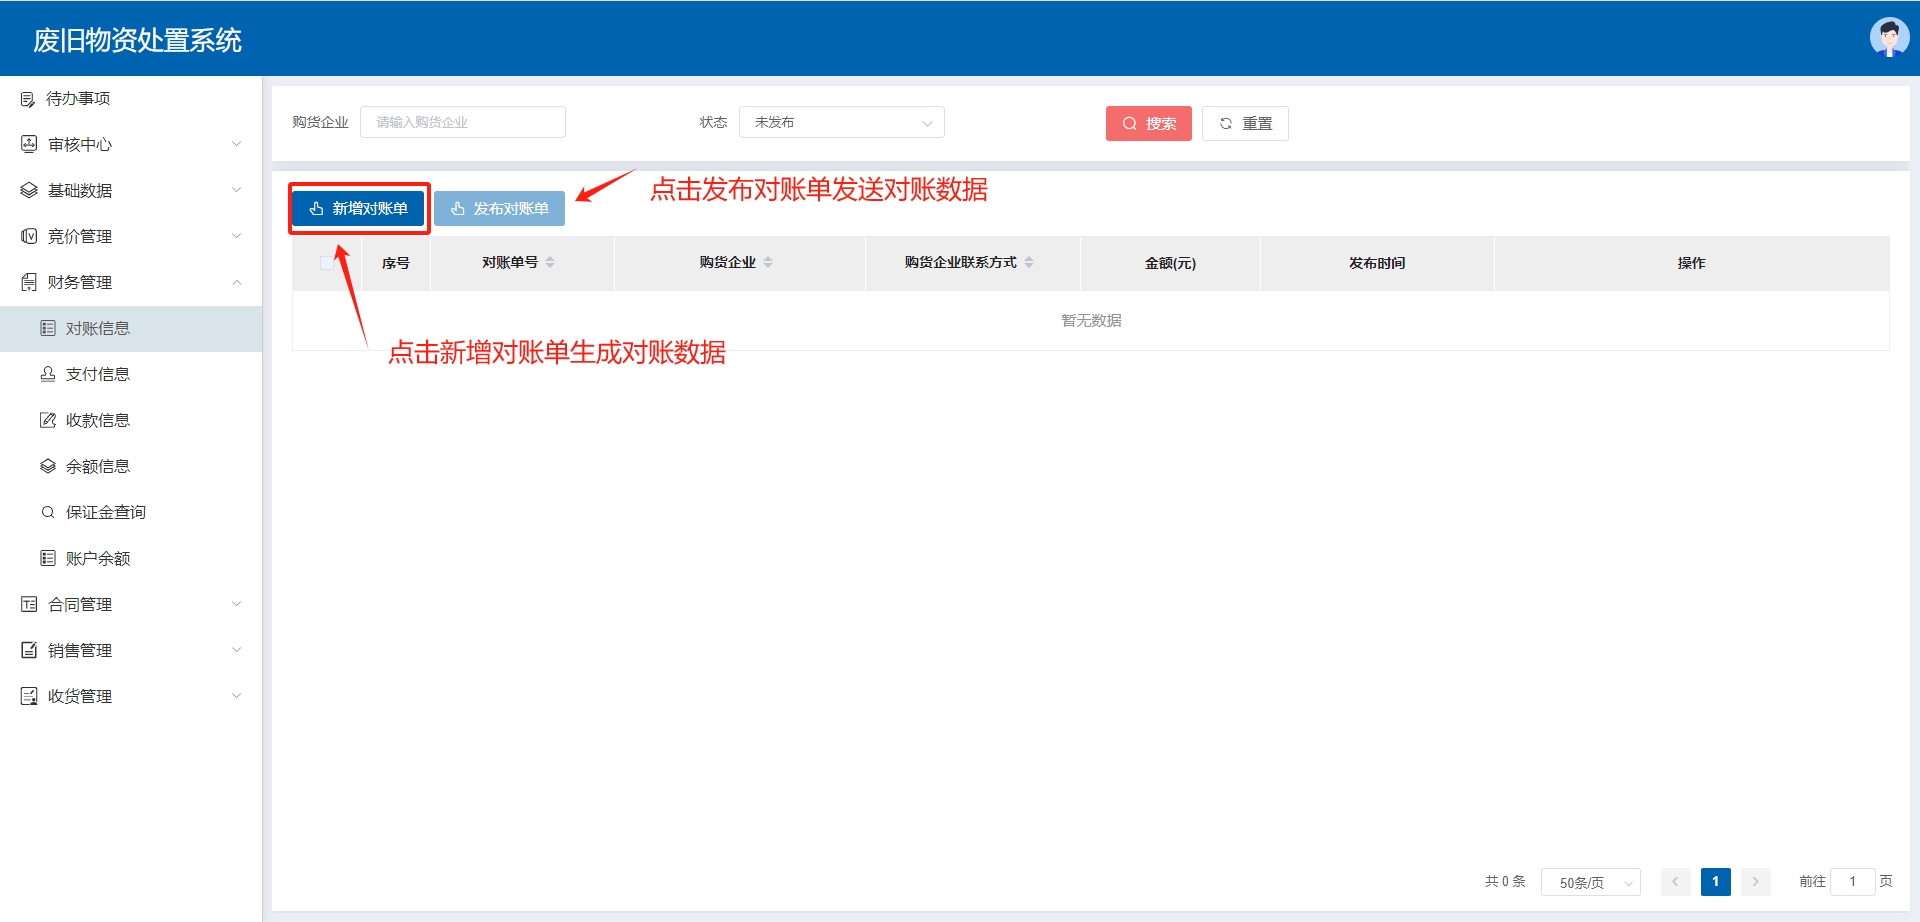Expand the 合同管理 sidebar menu
1920x922 pixels.
(130, 605)
